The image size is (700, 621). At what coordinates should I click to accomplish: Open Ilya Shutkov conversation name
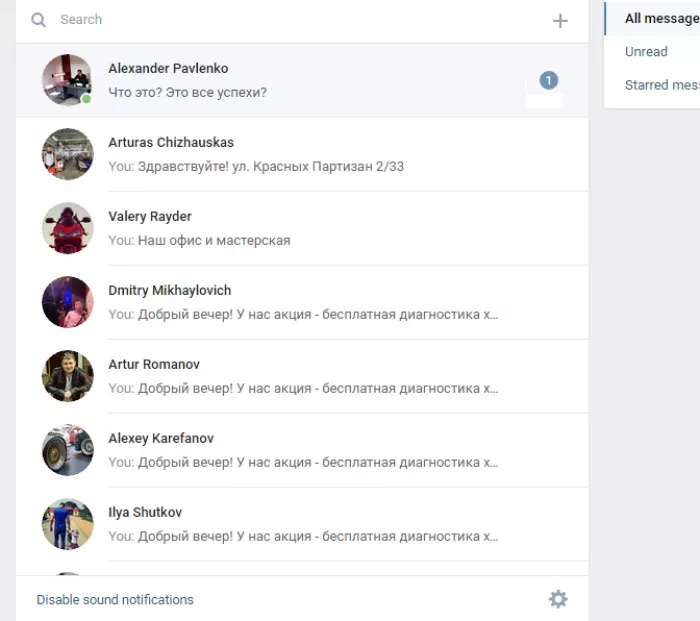(145, 513)
